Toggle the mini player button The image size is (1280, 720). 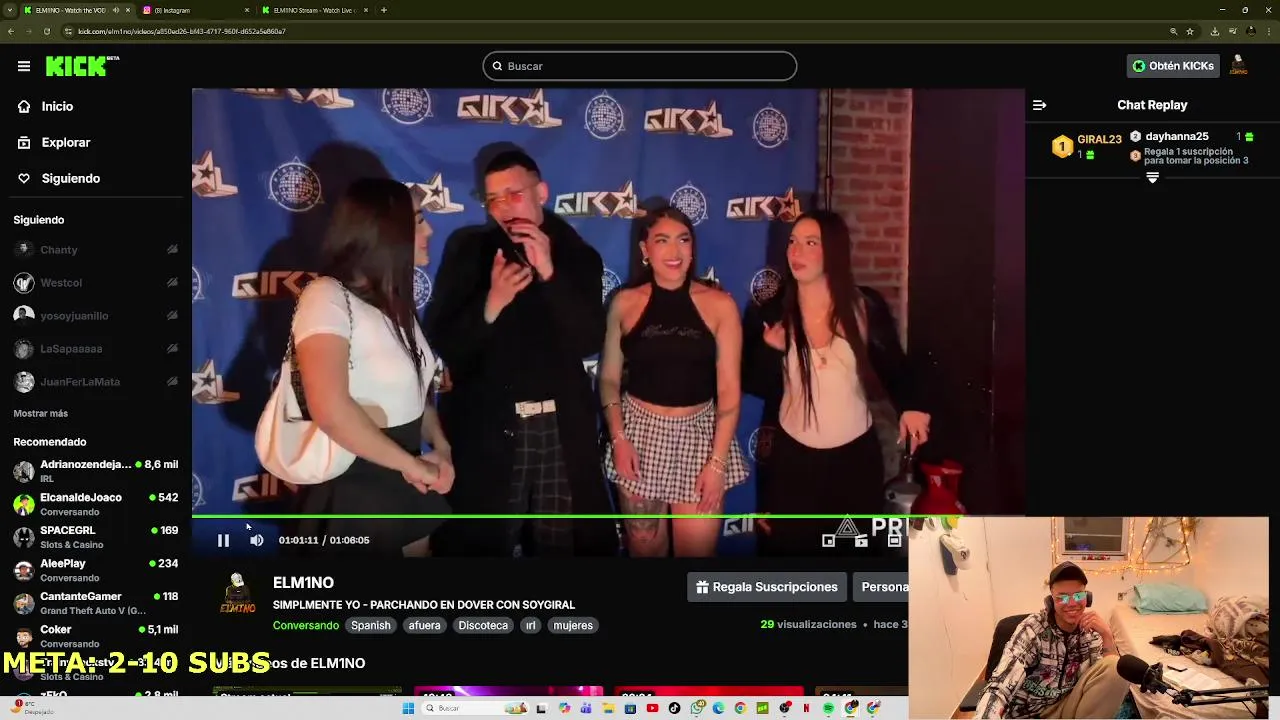(828, 540)
